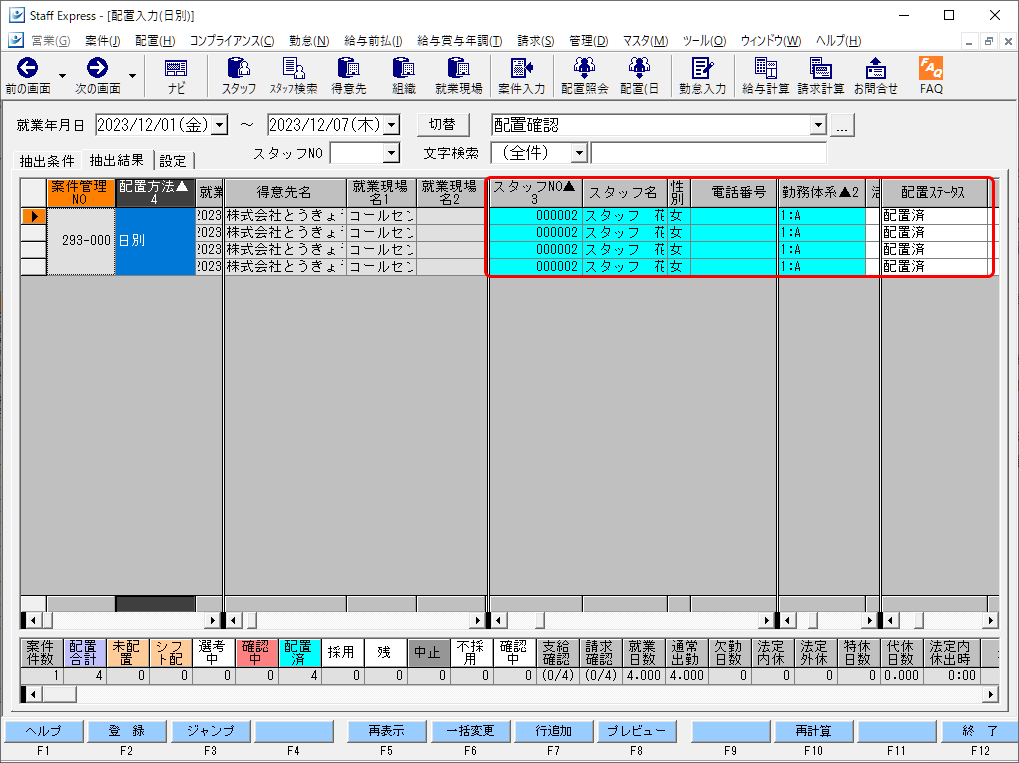The height and width of the screenshot is (763, 1019).
Task: Click left arrow of customer pane scrollbar
Action: pyautogui.click(x=233, y=621)
